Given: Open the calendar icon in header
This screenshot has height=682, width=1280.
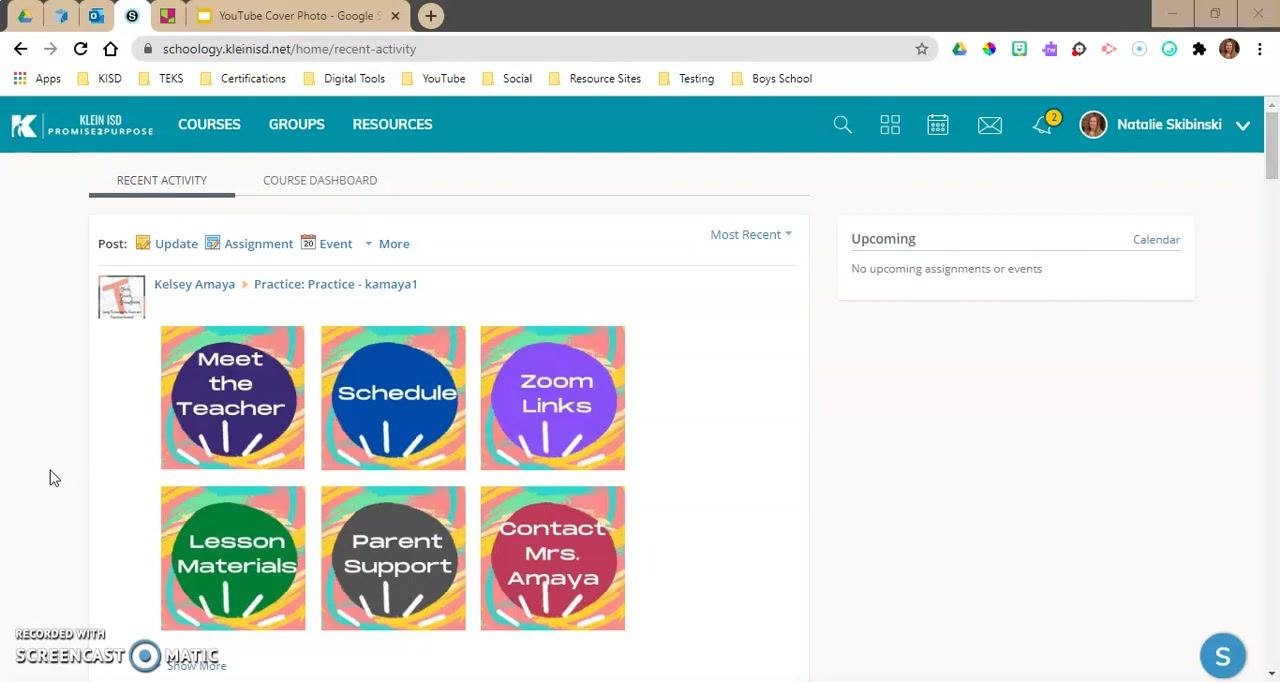Looking at the screenshot, I should click(937, 124).
